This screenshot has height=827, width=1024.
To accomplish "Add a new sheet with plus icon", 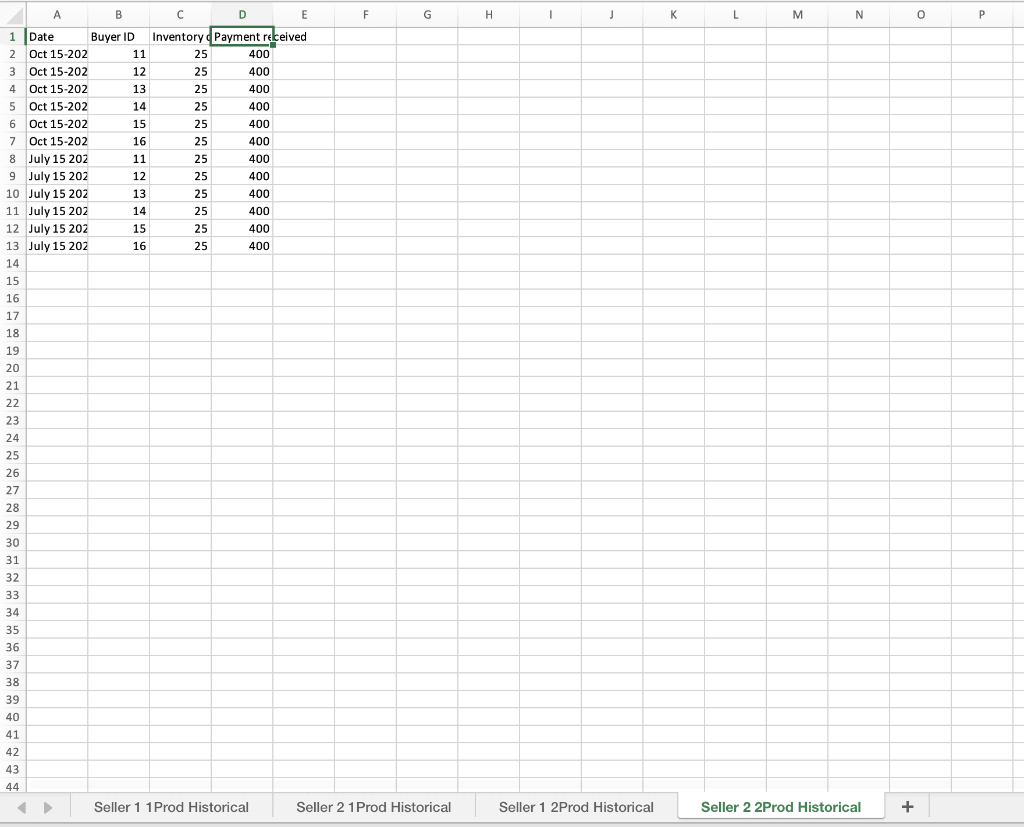I will click(x=907, y=807).
